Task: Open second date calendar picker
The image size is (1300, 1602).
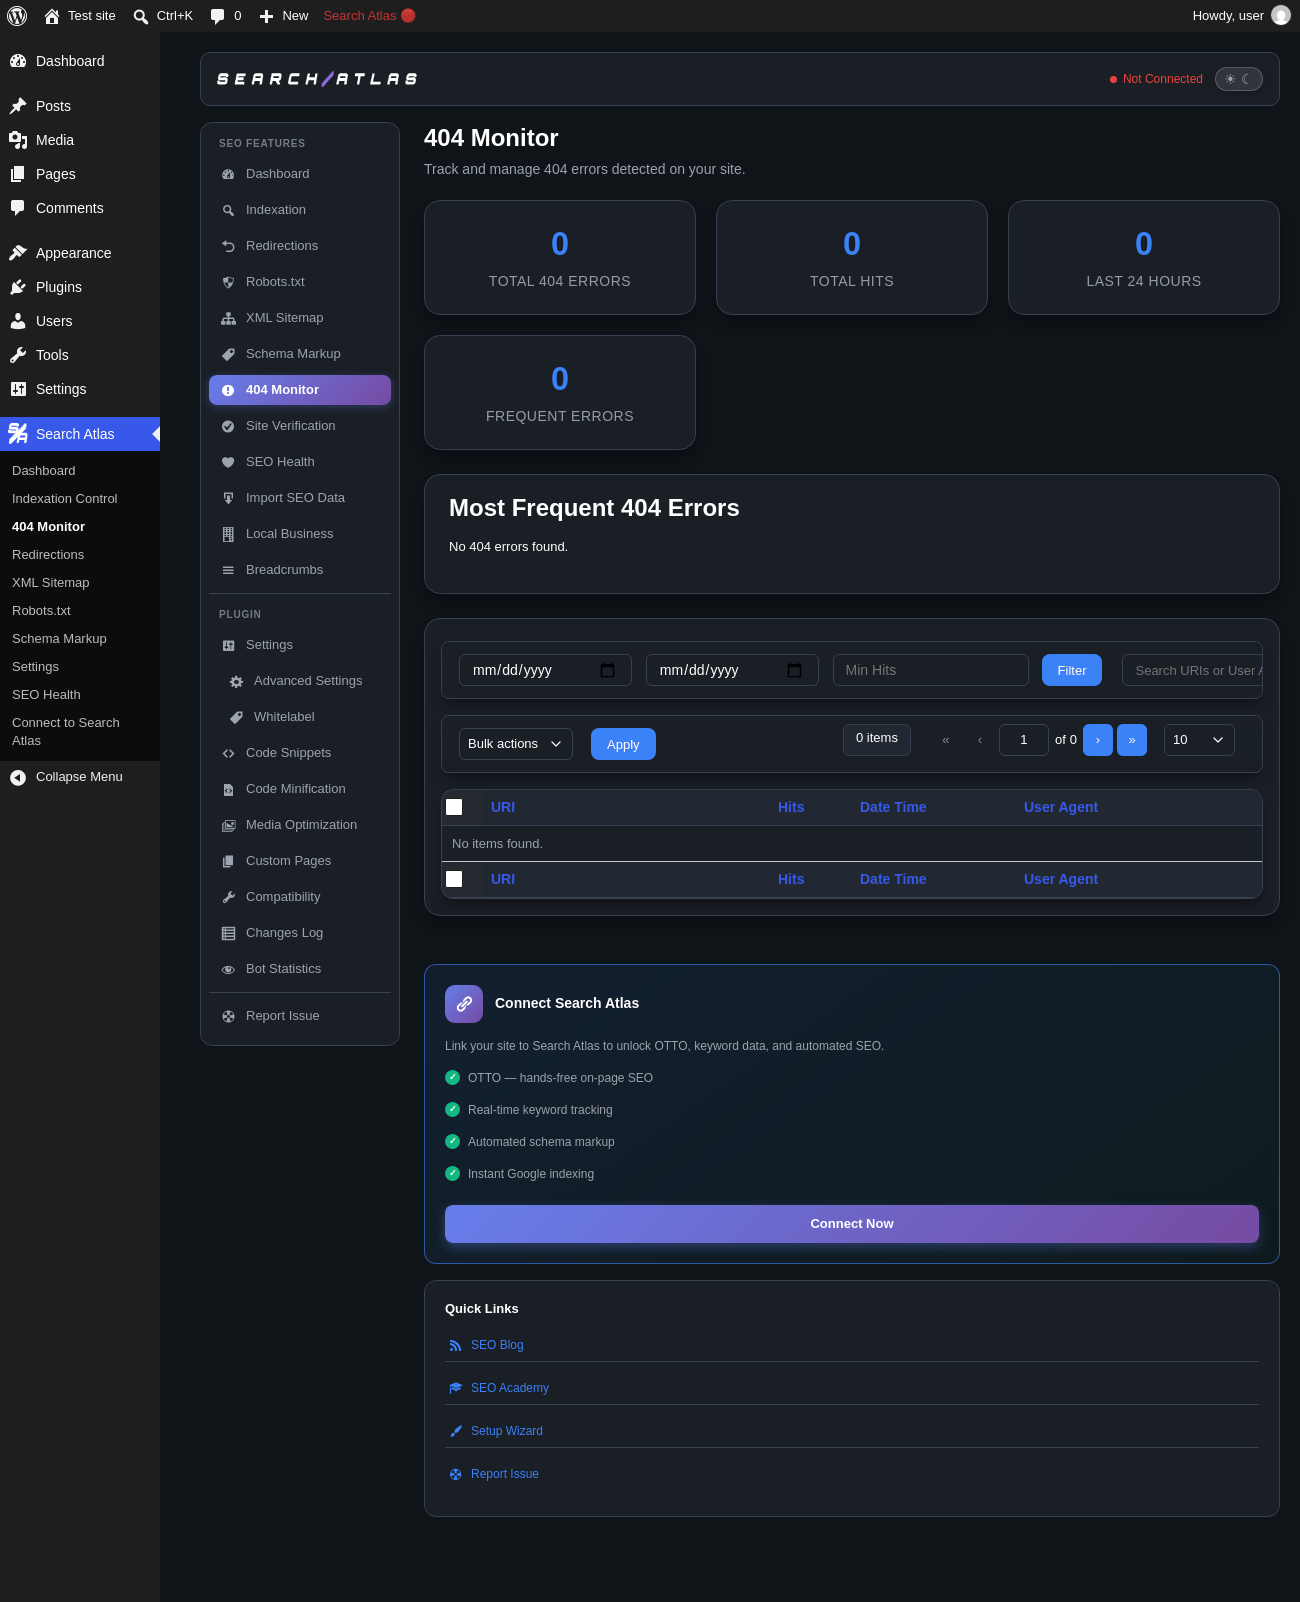Action: 794,670
